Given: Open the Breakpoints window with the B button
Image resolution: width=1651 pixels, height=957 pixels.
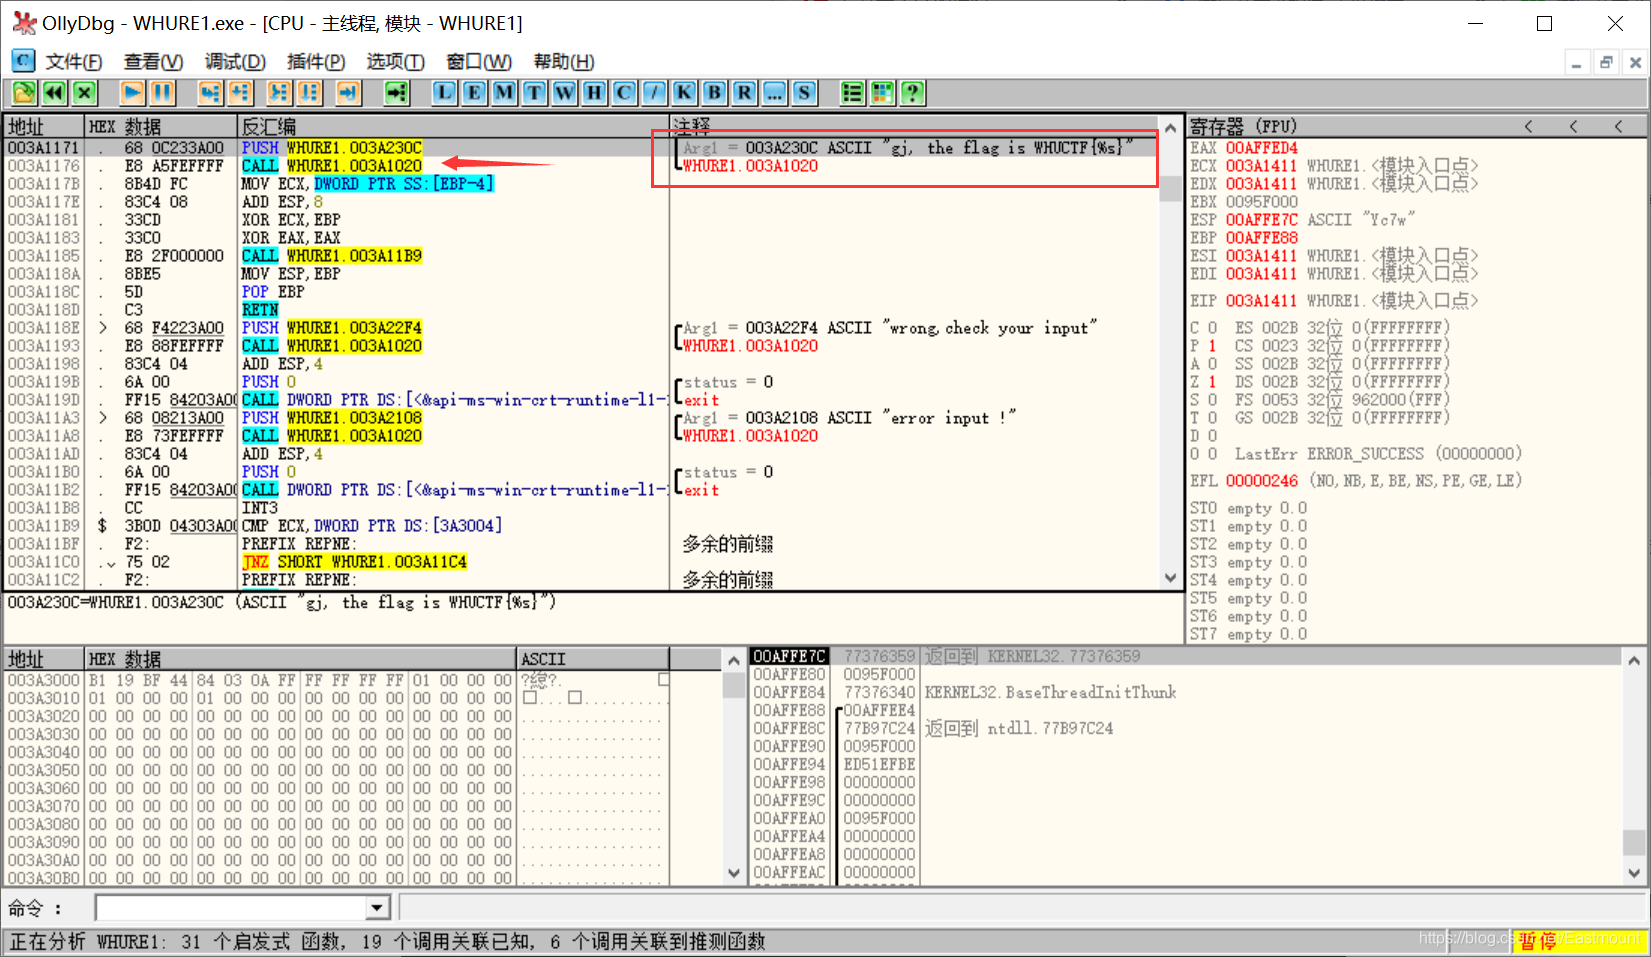Looking at the screenshot, I should [714, 93].
